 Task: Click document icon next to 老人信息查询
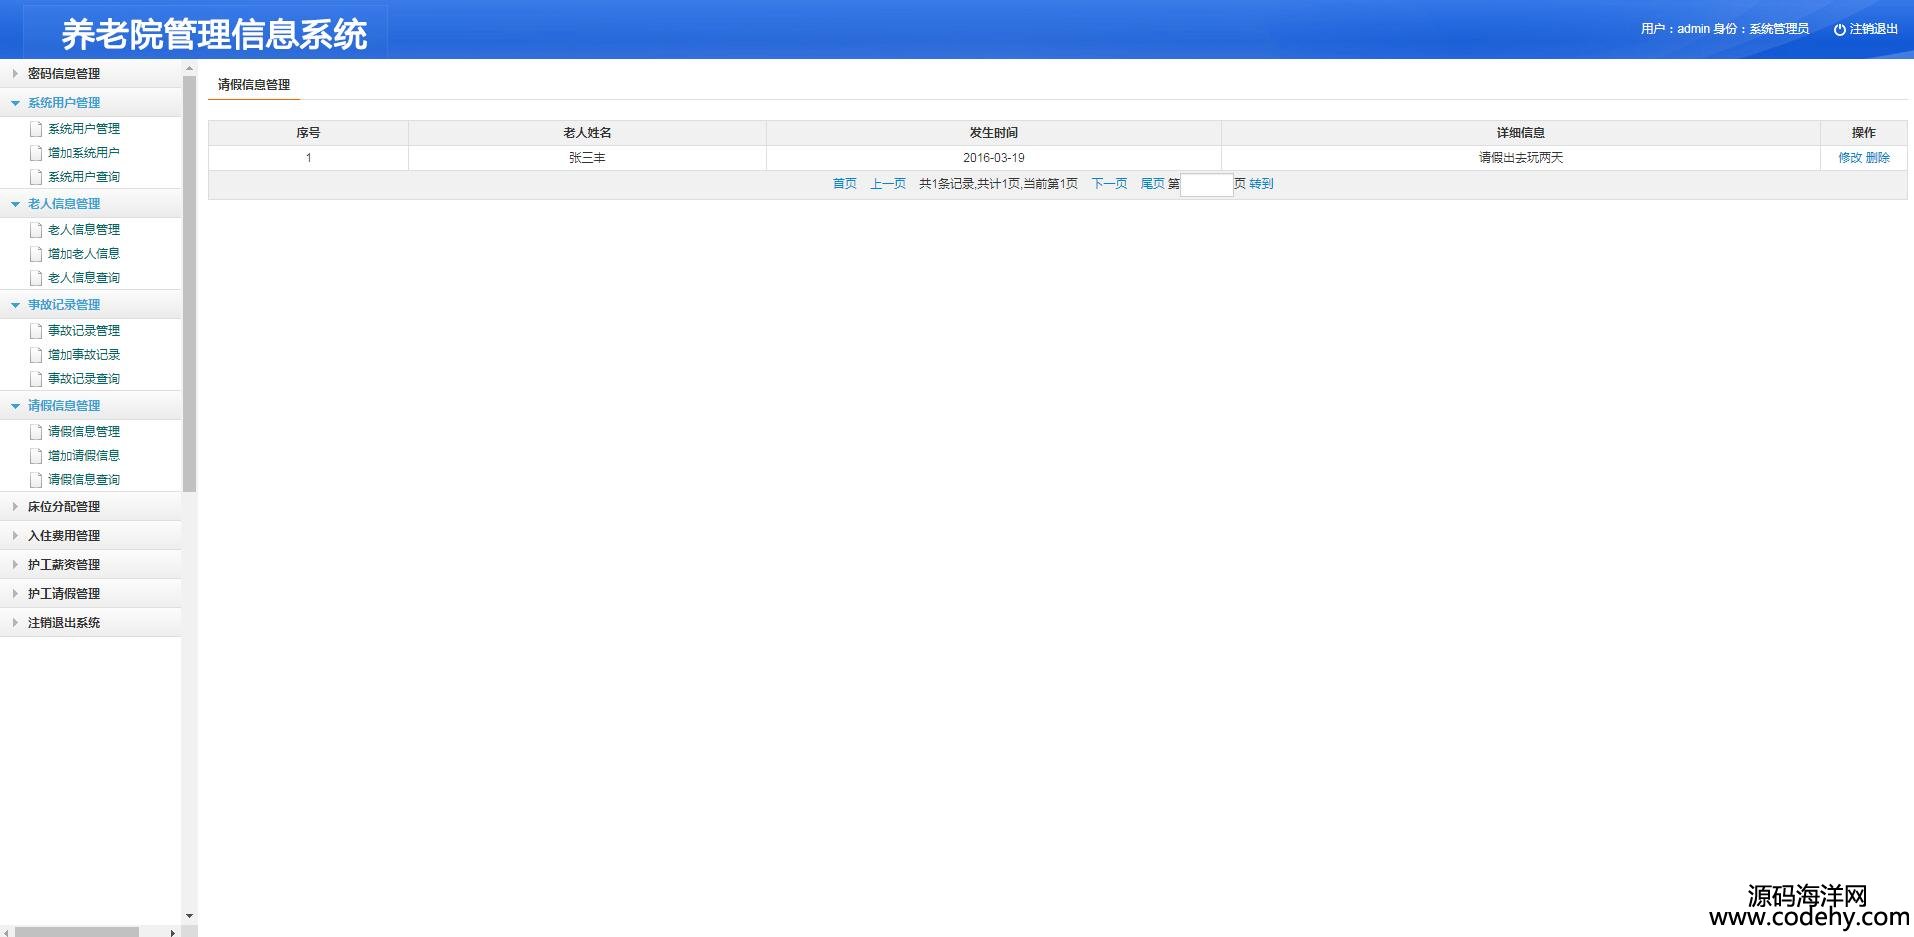[36, 278]
